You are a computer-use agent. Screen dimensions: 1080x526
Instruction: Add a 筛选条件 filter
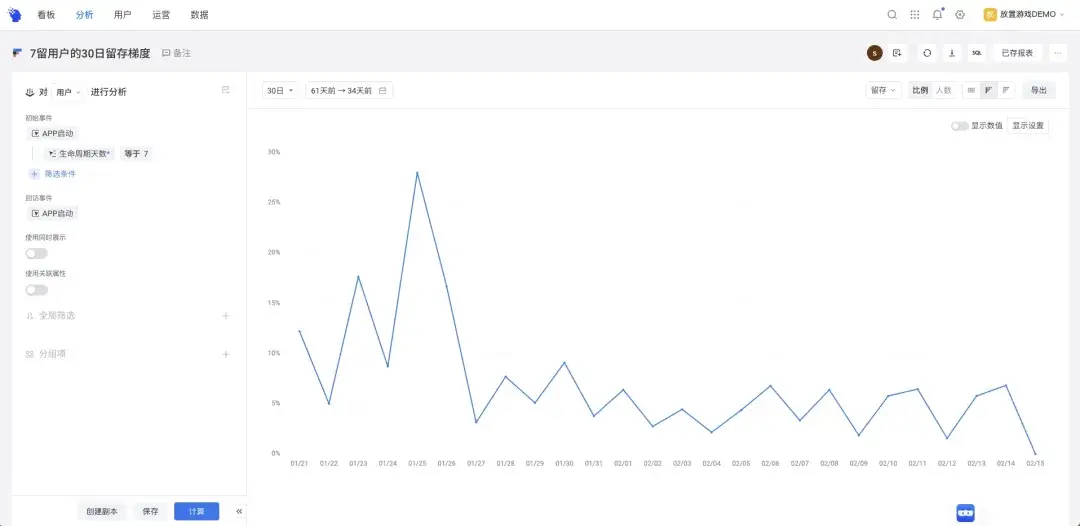point(53,173)
